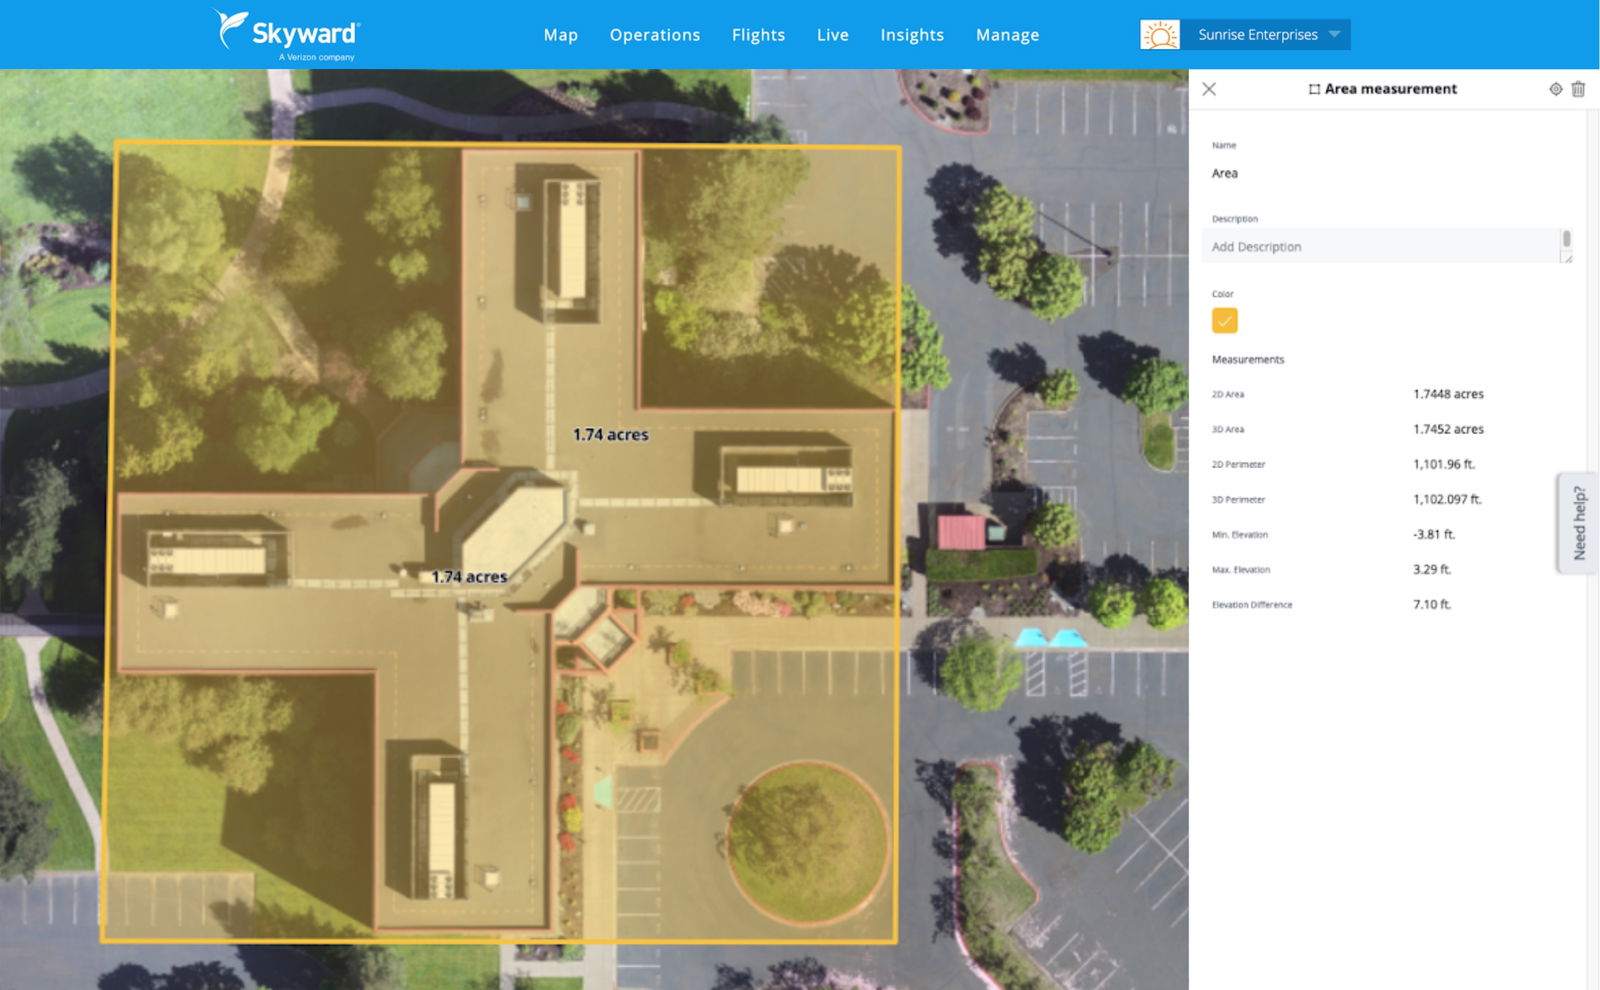Click the Sunrise Enterprises sun icon
Screen dimensions: 1600x990
coord(1160,35)
